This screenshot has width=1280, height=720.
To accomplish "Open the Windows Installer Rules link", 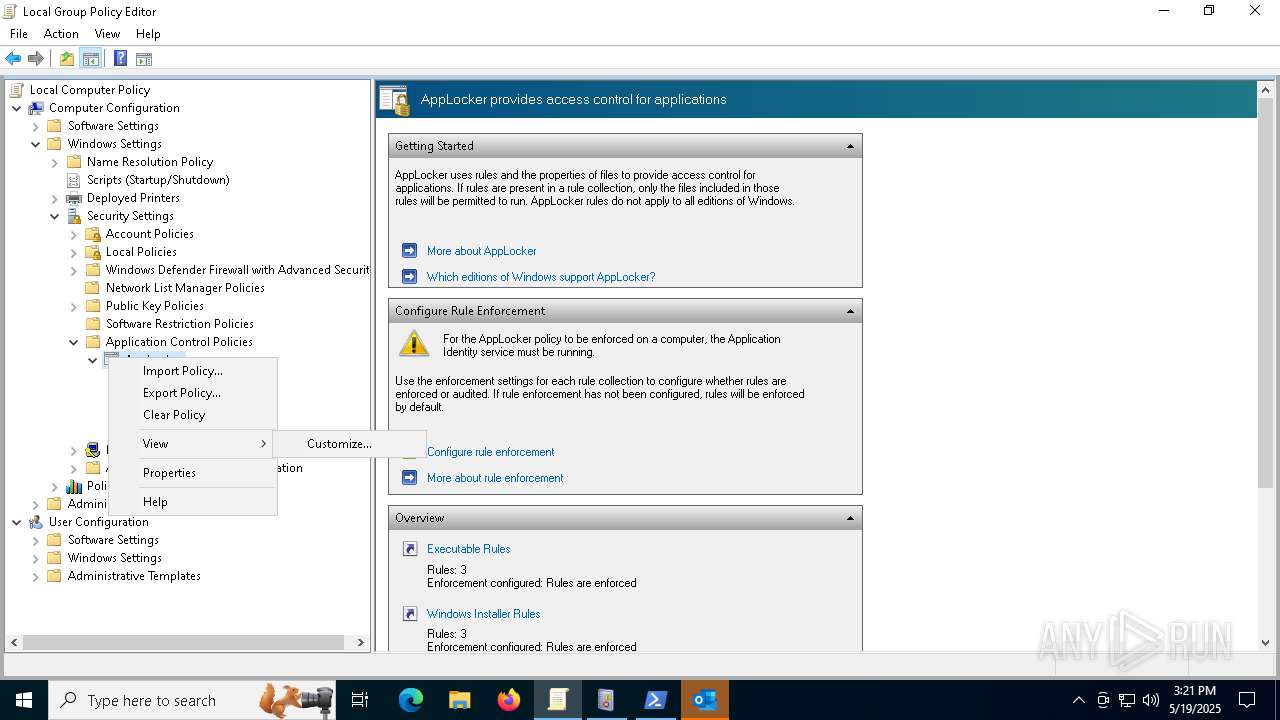I will pyautogui.click(x=483, y=614).
